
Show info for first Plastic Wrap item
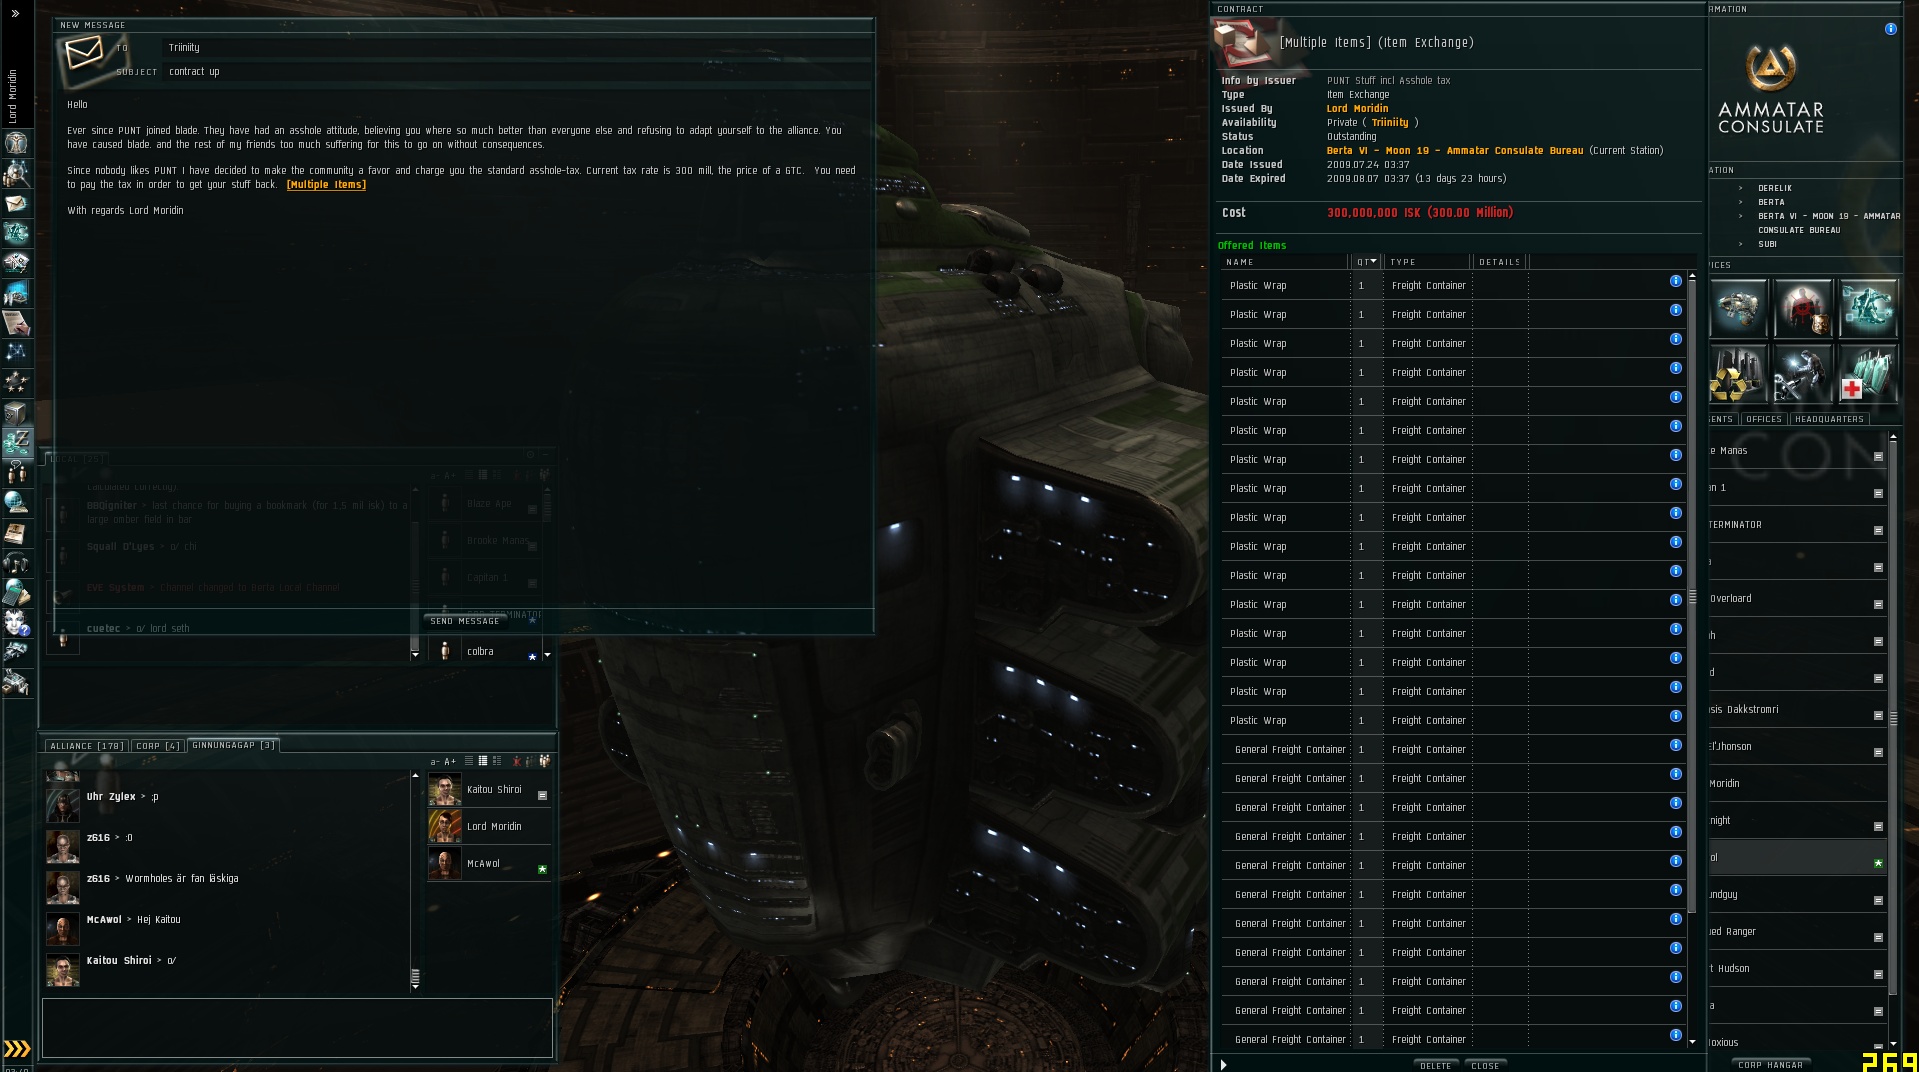(1676, 282)
